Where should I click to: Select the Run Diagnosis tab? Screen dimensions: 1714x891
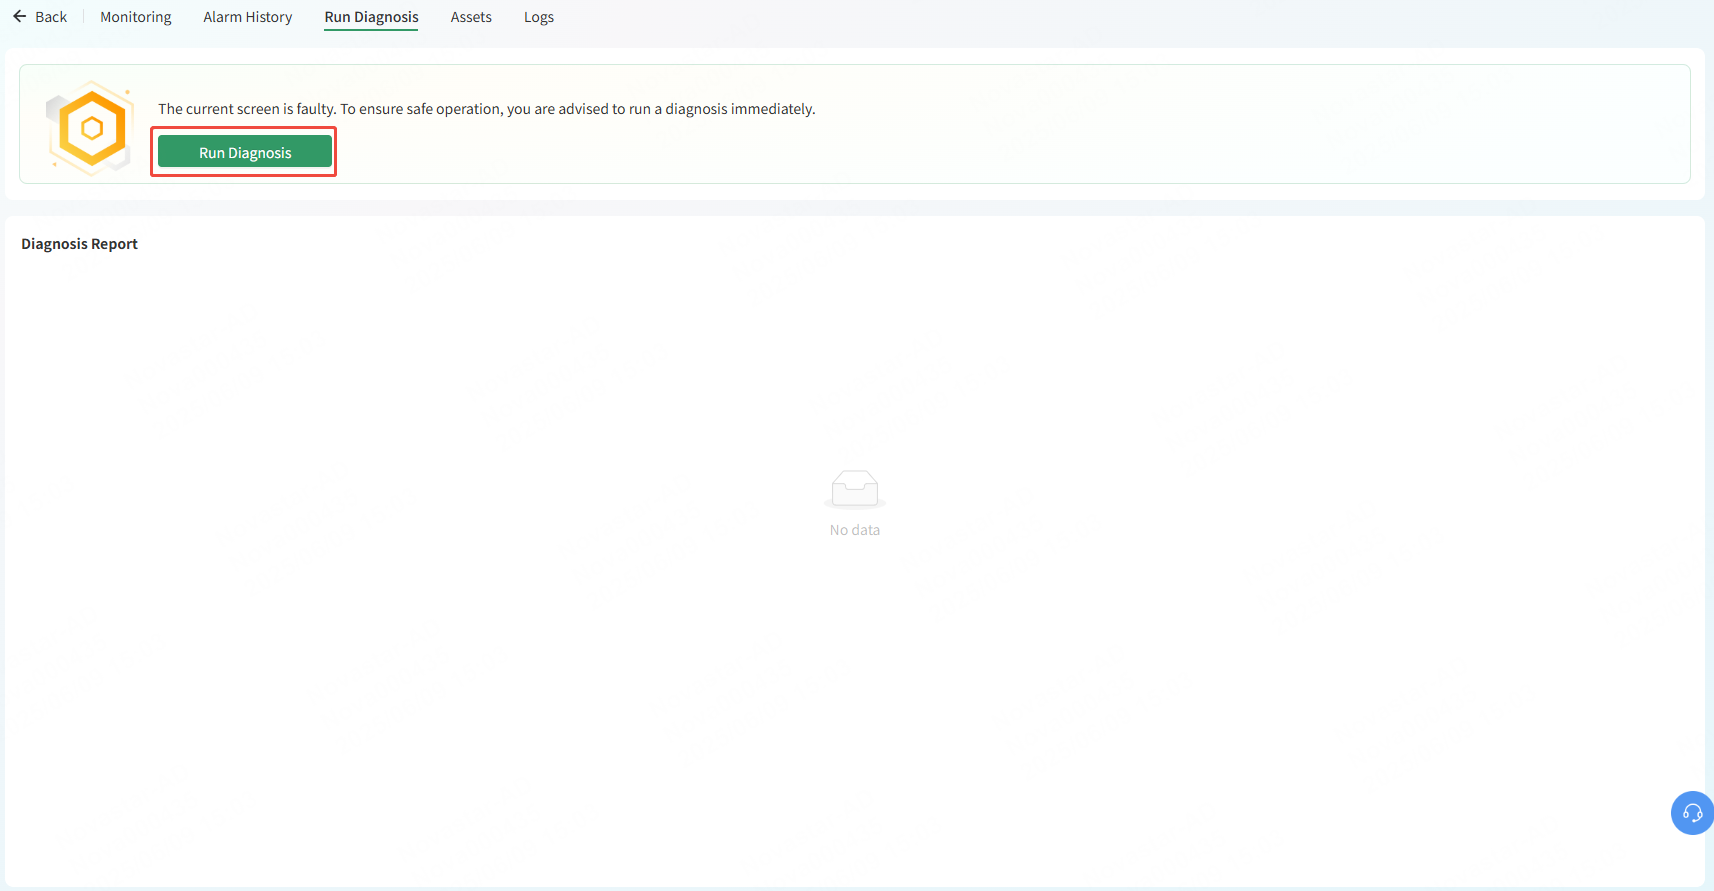(371, 17)
